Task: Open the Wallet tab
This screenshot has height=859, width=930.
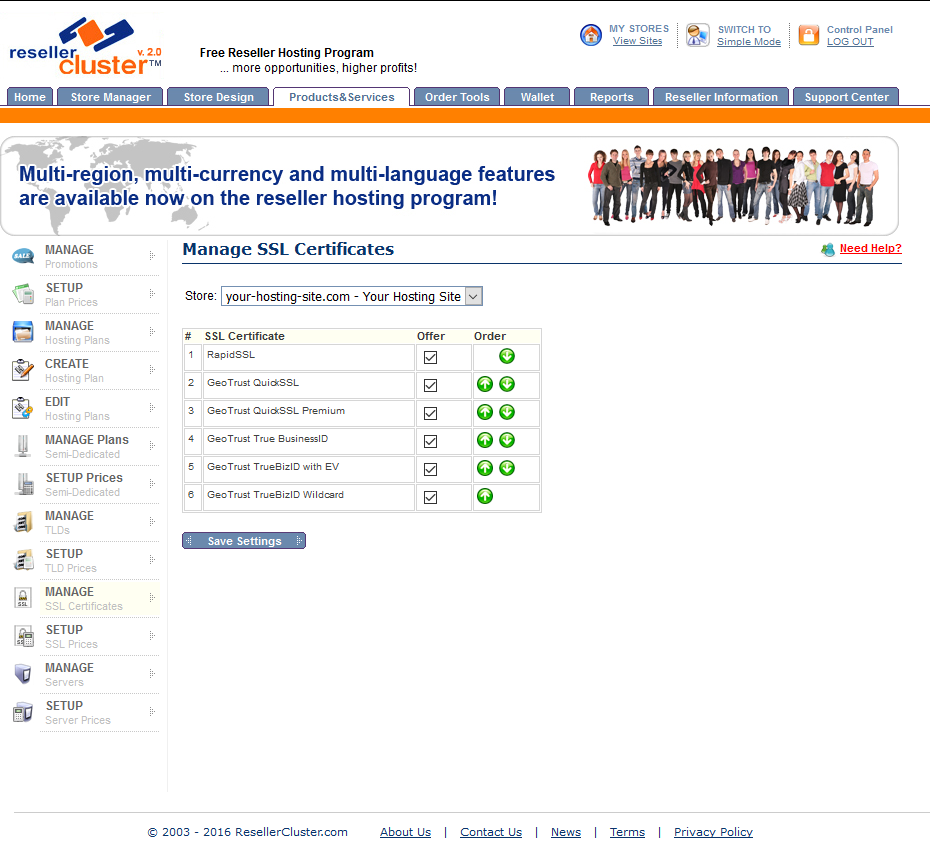Action: [537, 97]
